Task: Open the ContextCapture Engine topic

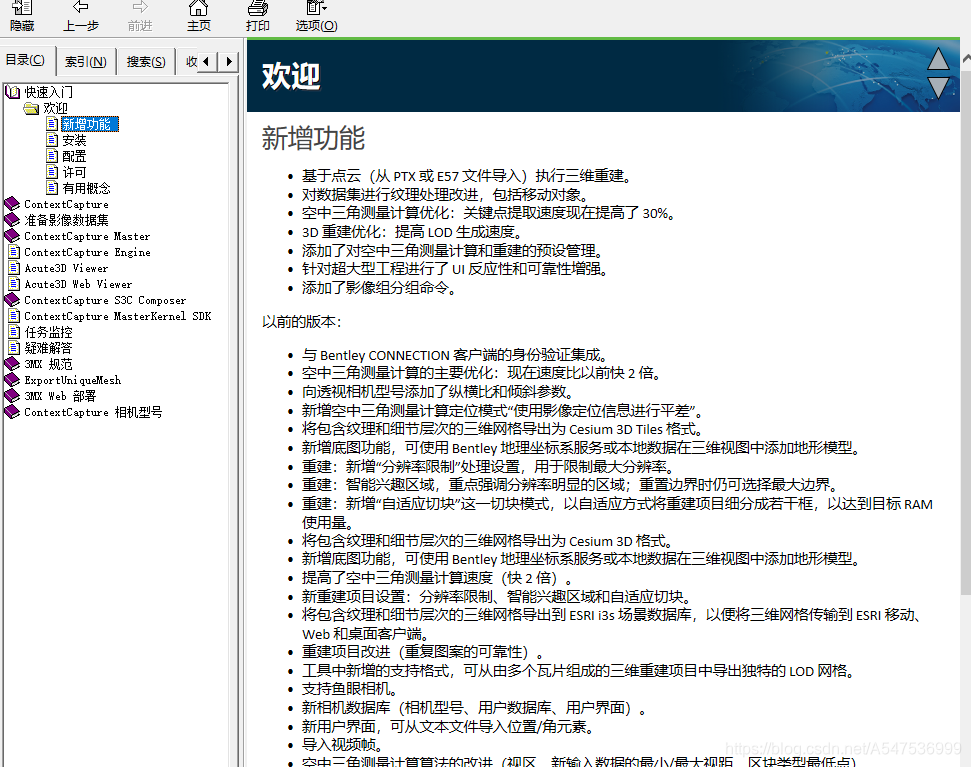Action: pyautogui.click(x=87, y=253)
